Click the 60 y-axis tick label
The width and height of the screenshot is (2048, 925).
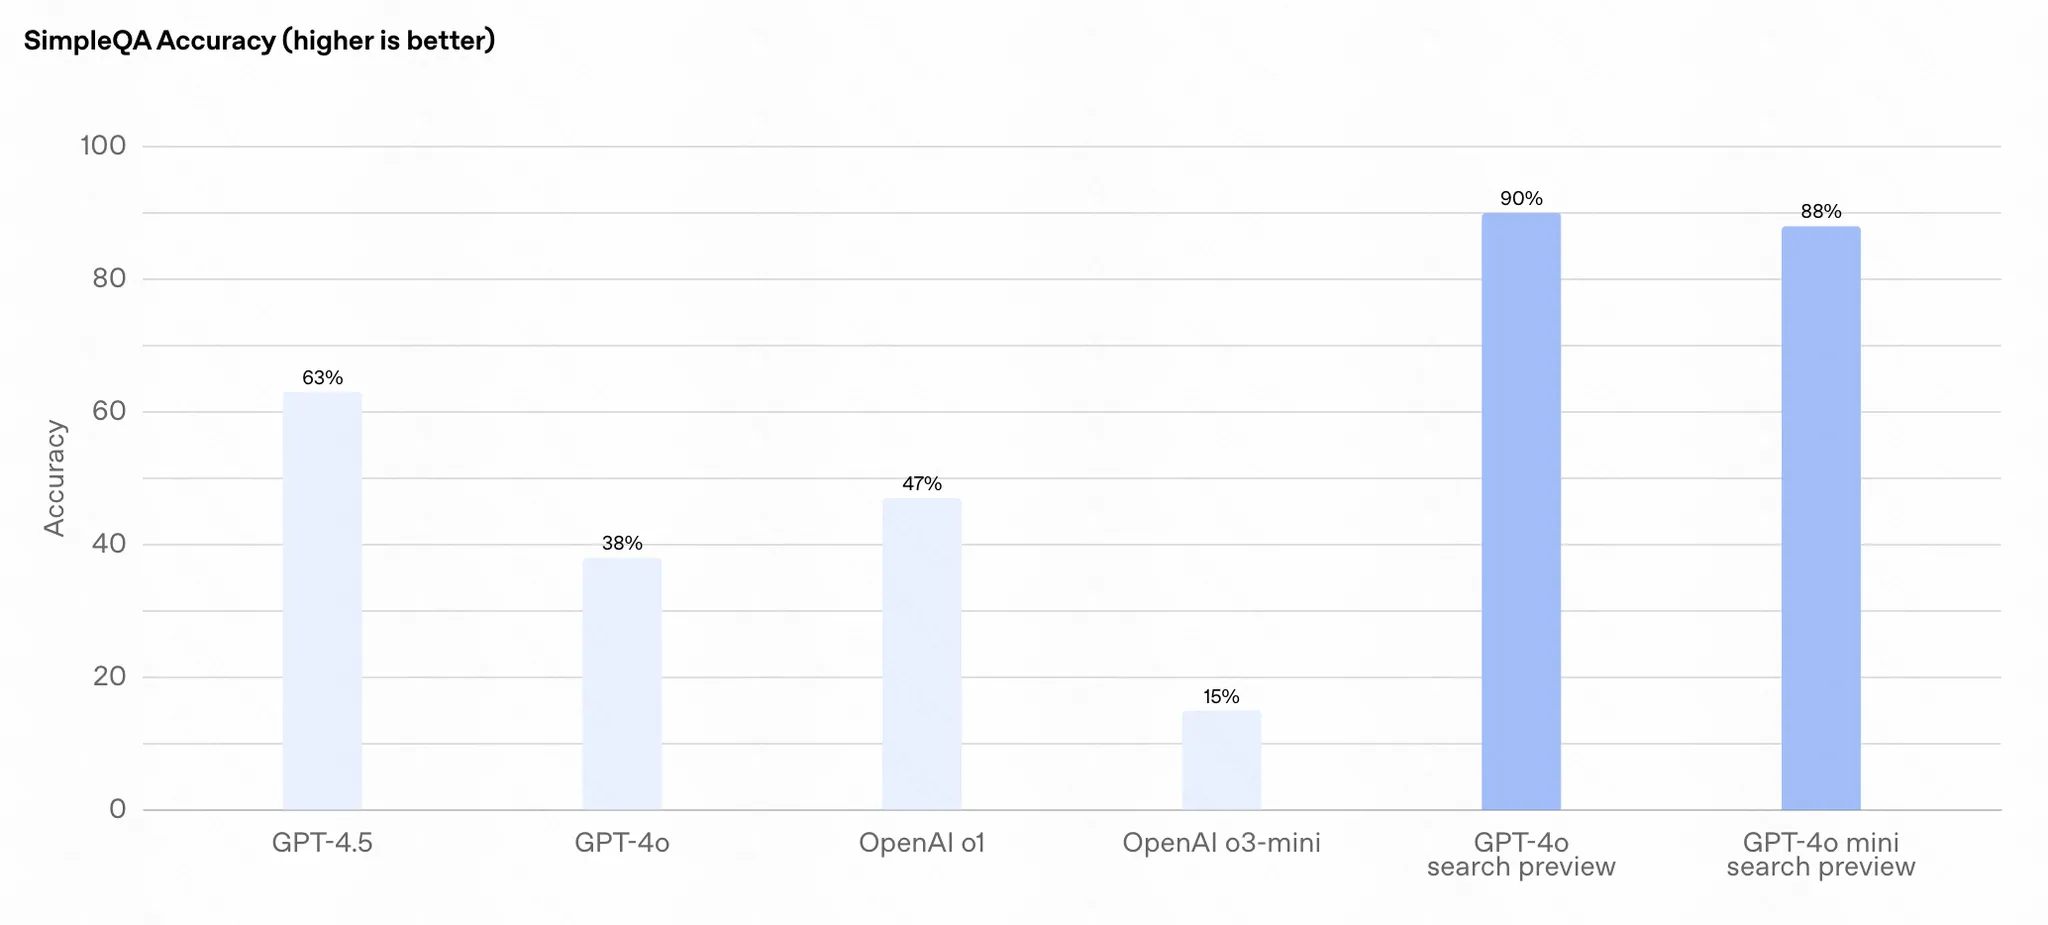(x=109, y=411)
